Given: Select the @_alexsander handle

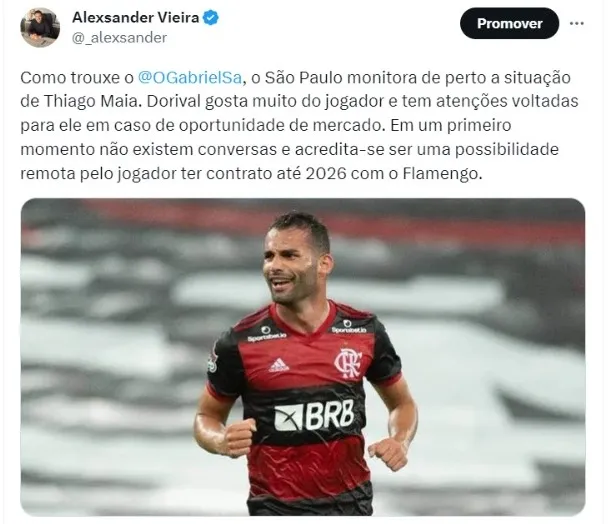Looking at the screenshot, I should [119, 38].
